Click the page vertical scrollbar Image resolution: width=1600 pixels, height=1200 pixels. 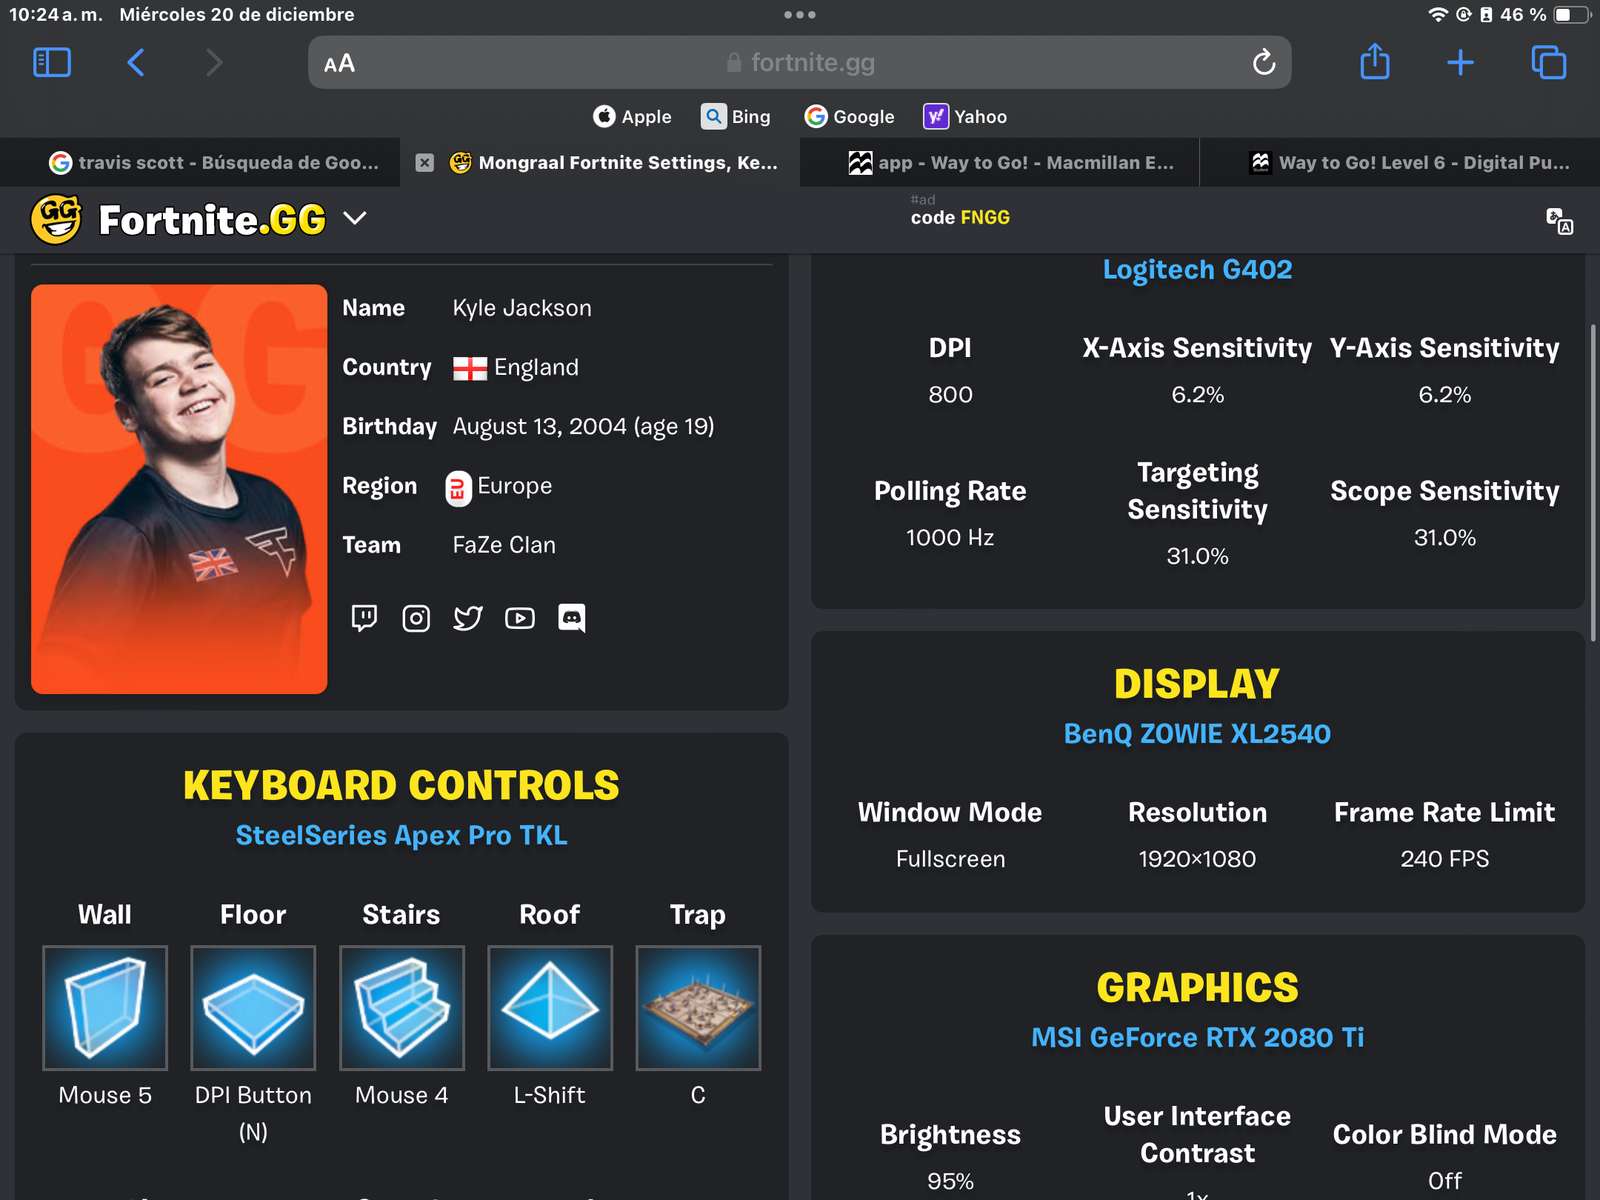[1593, 483]
